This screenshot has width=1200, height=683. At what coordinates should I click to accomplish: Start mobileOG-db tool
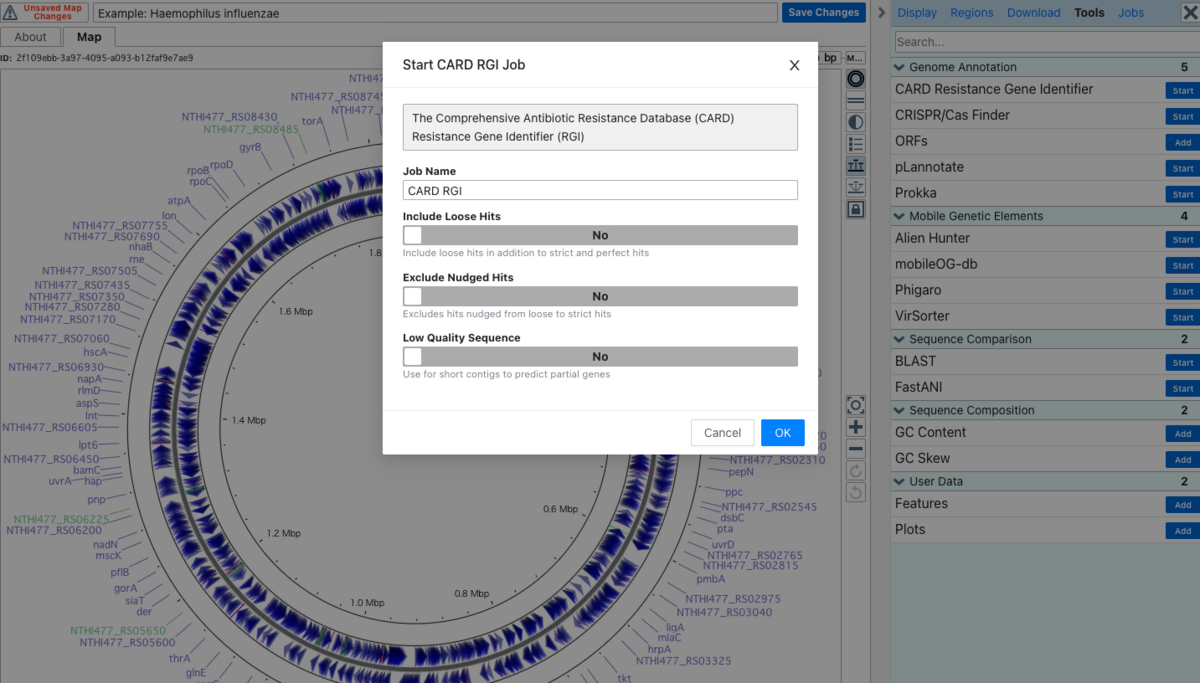pos(1183,265)
